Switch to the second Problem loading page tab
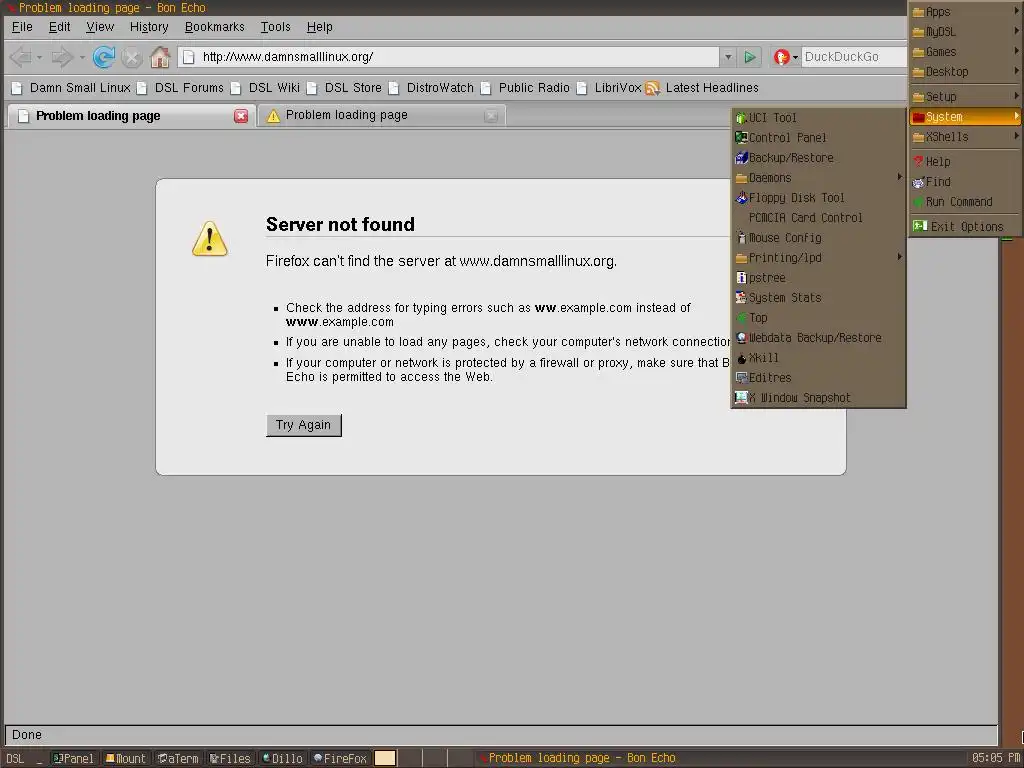1024x768 pixels. pyautogui.click(x=381, y=116)
